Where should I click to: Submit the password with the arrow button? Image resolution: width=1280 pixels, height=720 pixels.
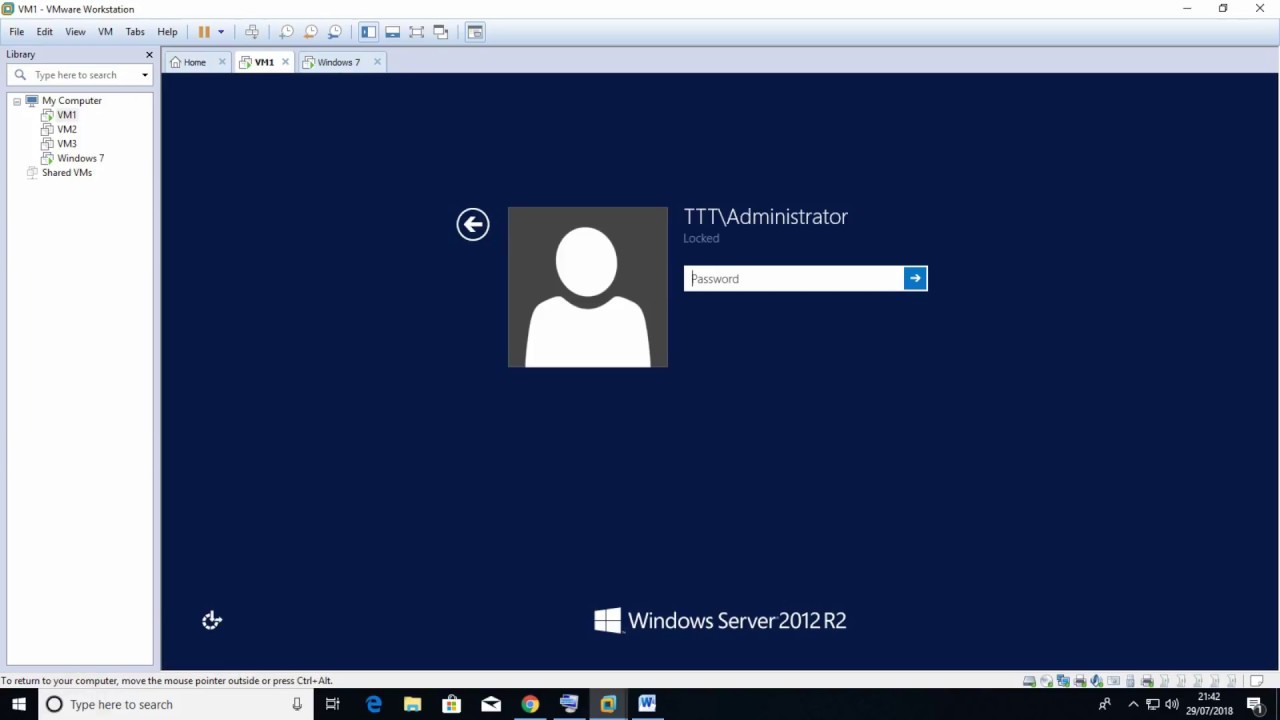pos(915,279)
